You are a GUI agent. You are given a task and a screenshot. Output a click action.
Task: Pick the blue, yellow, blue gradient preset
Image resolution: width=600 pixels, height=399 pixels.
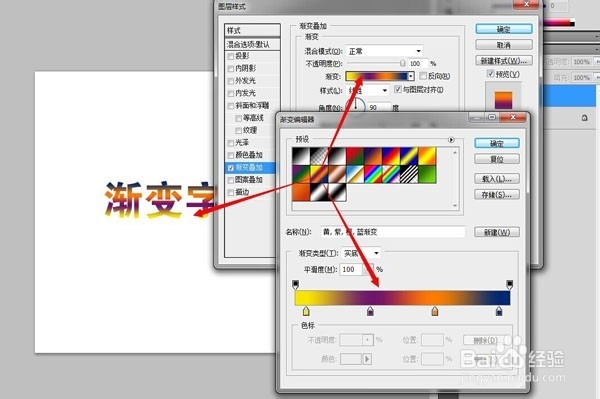(x=409, y=156)
